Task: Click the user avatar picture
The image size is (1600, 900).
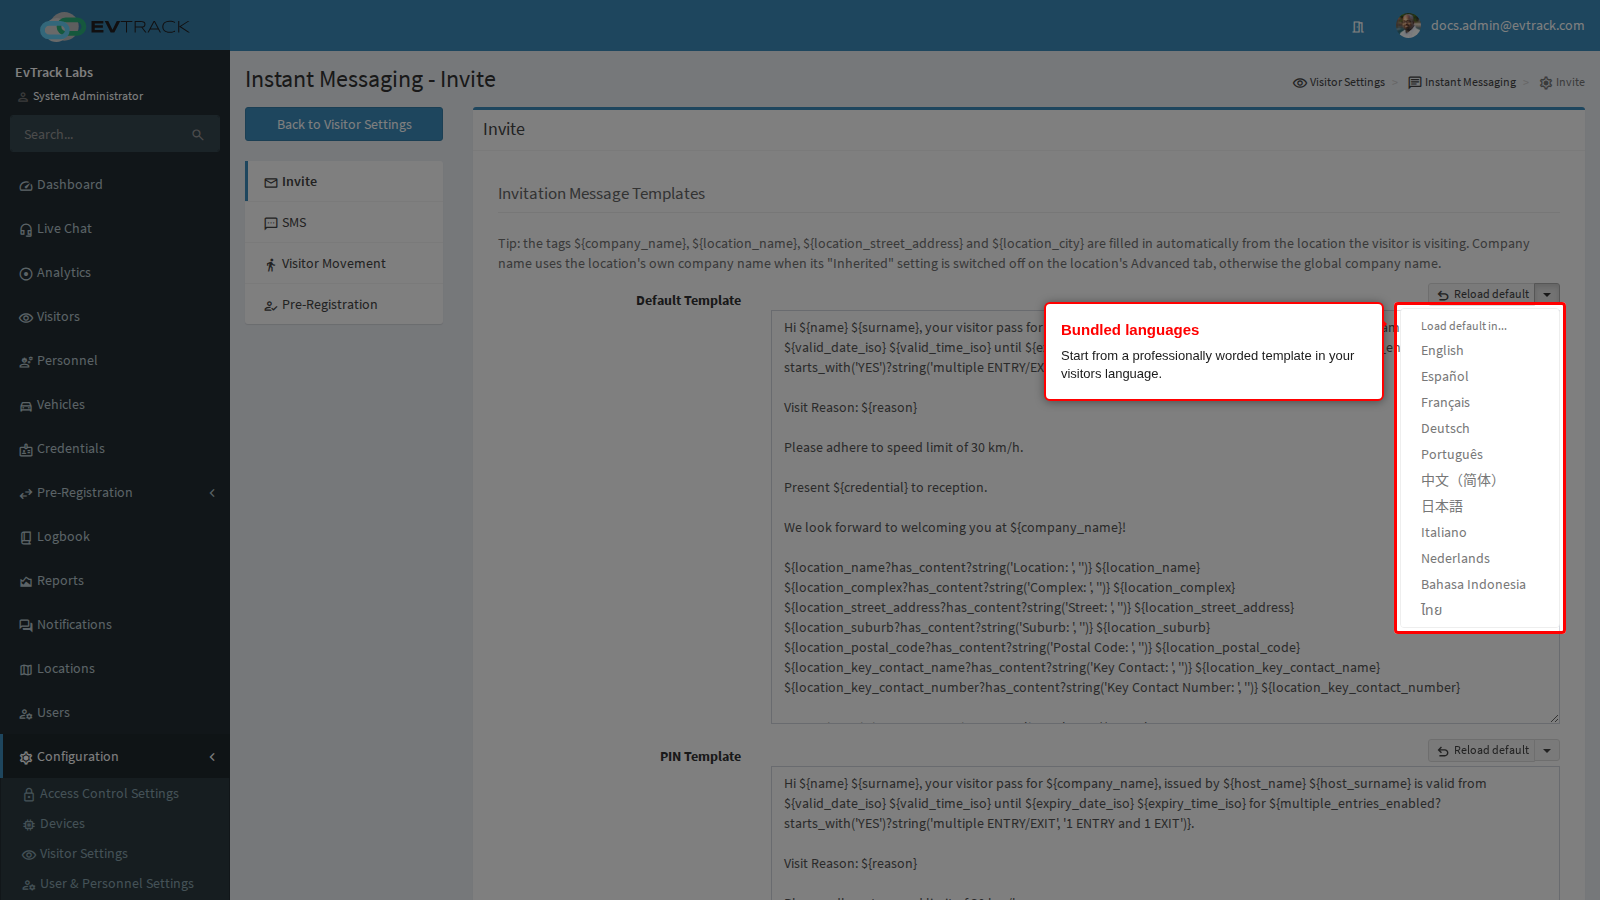Action: pyautogui.click(x=1409, y=26)
